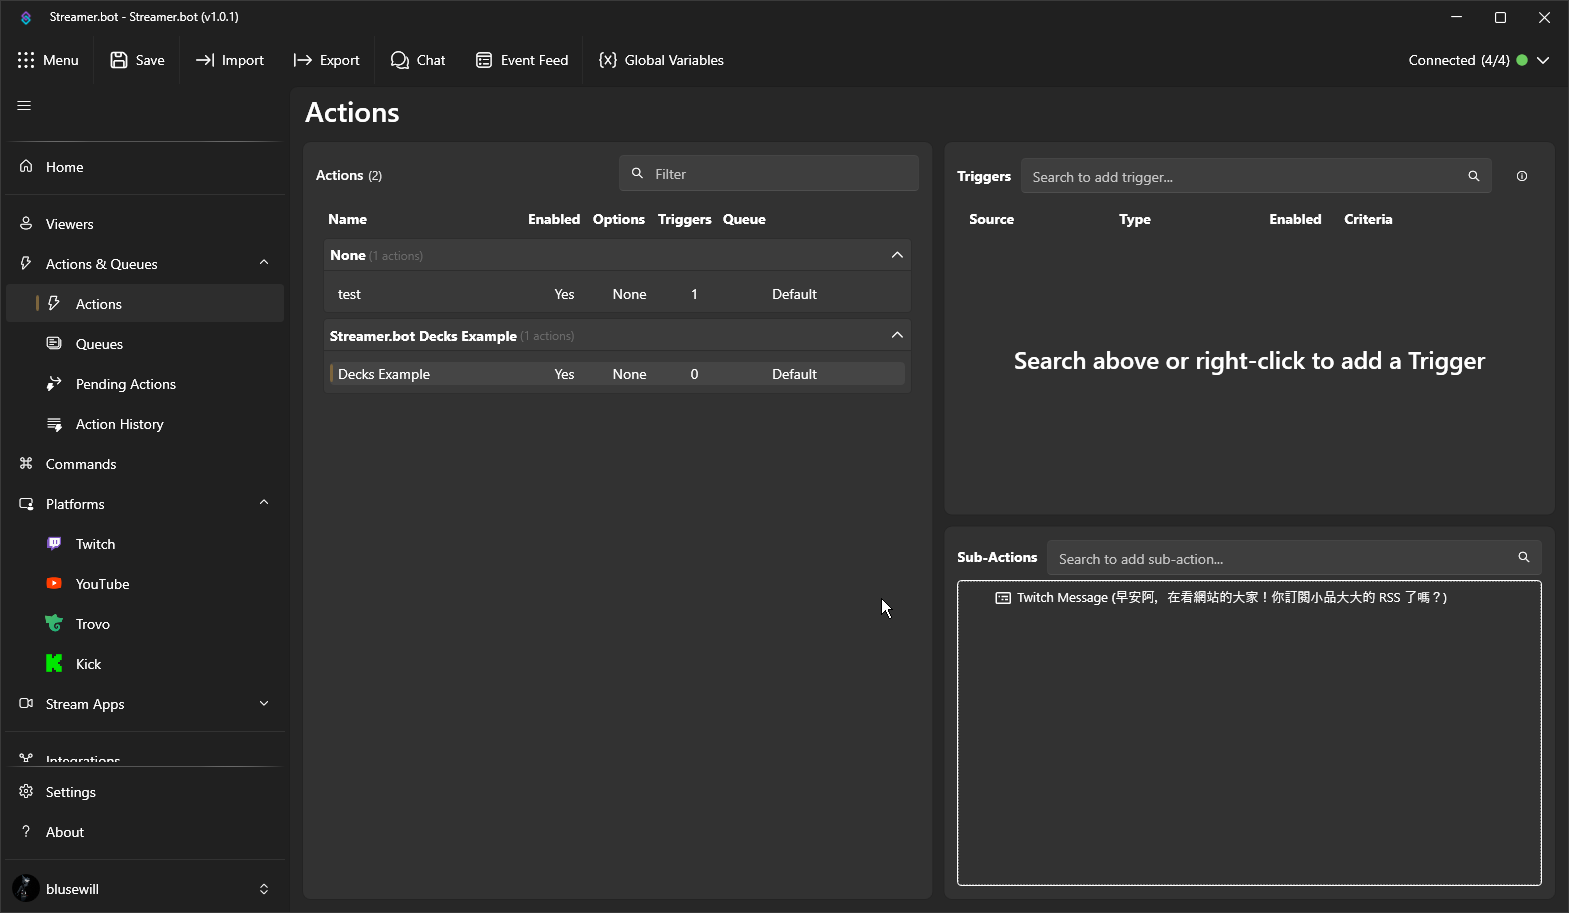Open the YouTube platform page
Viewport: 1569px width, 913px height.
click(x=102, y=584)
